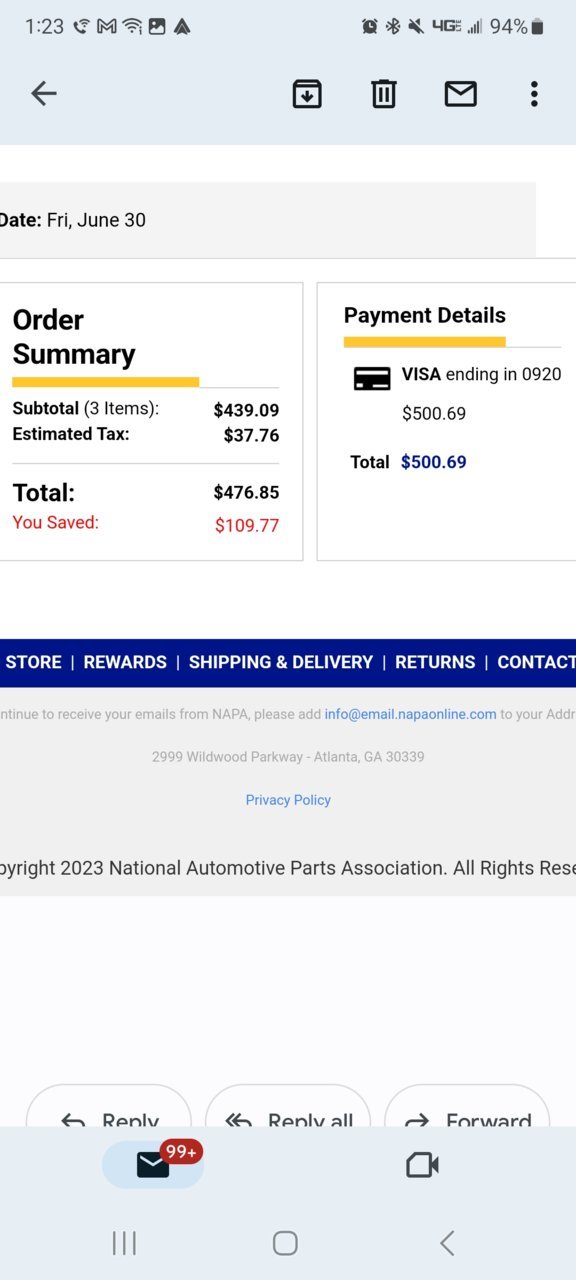Tap the Android back navigation chevron
The image size is (576, 1280).
[447, 1243]
